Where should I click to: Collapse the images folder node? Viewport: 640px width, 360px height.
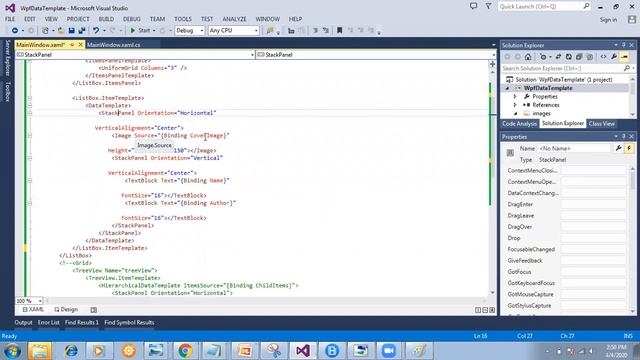(x=515, y=114)
